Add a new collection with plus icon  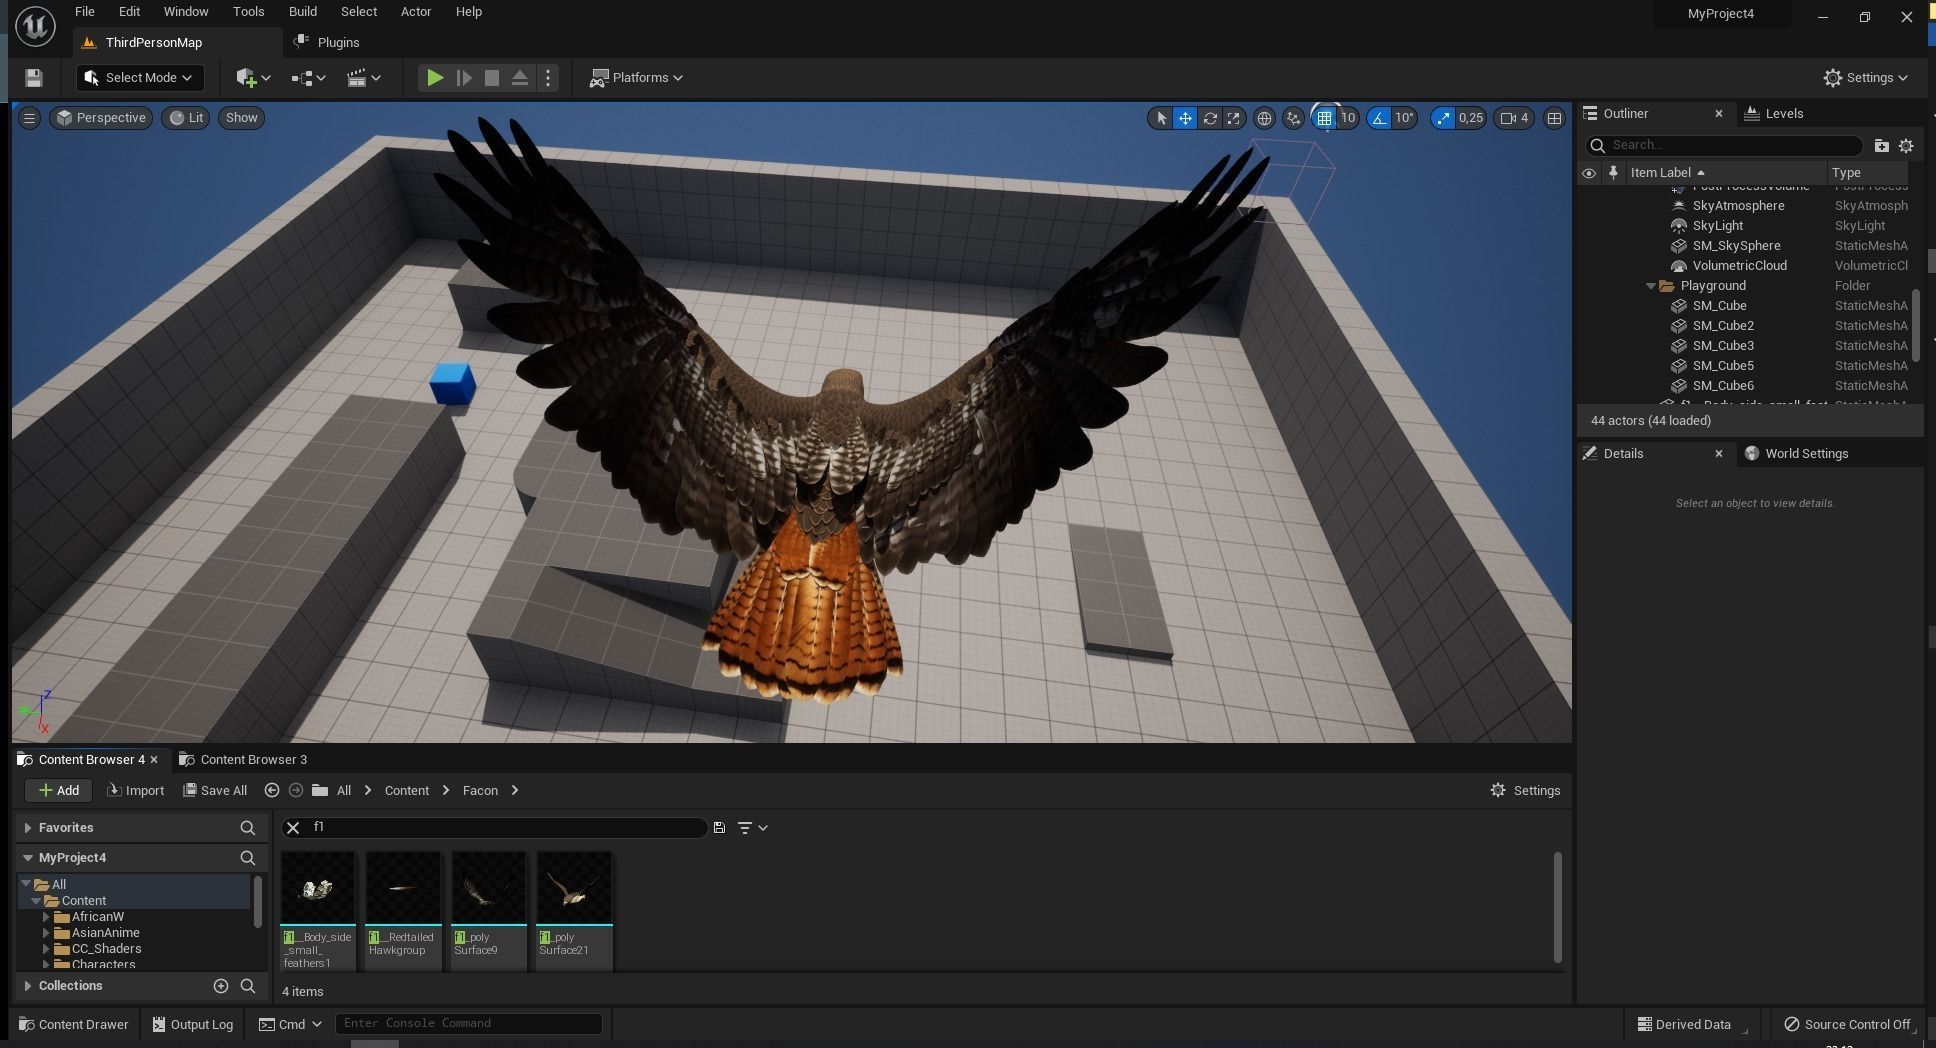[x=221, y=986]
